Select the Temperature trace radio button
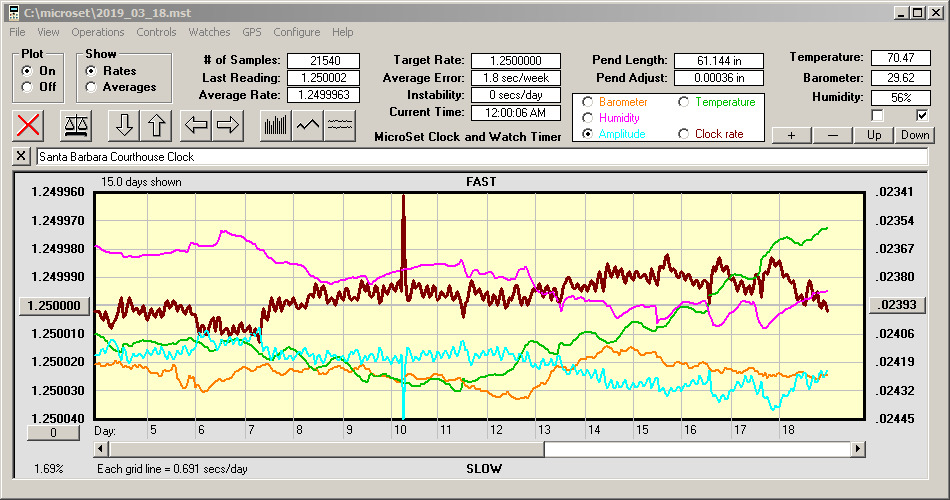This screenshot has height=500, width=950. tap(685, 102)
